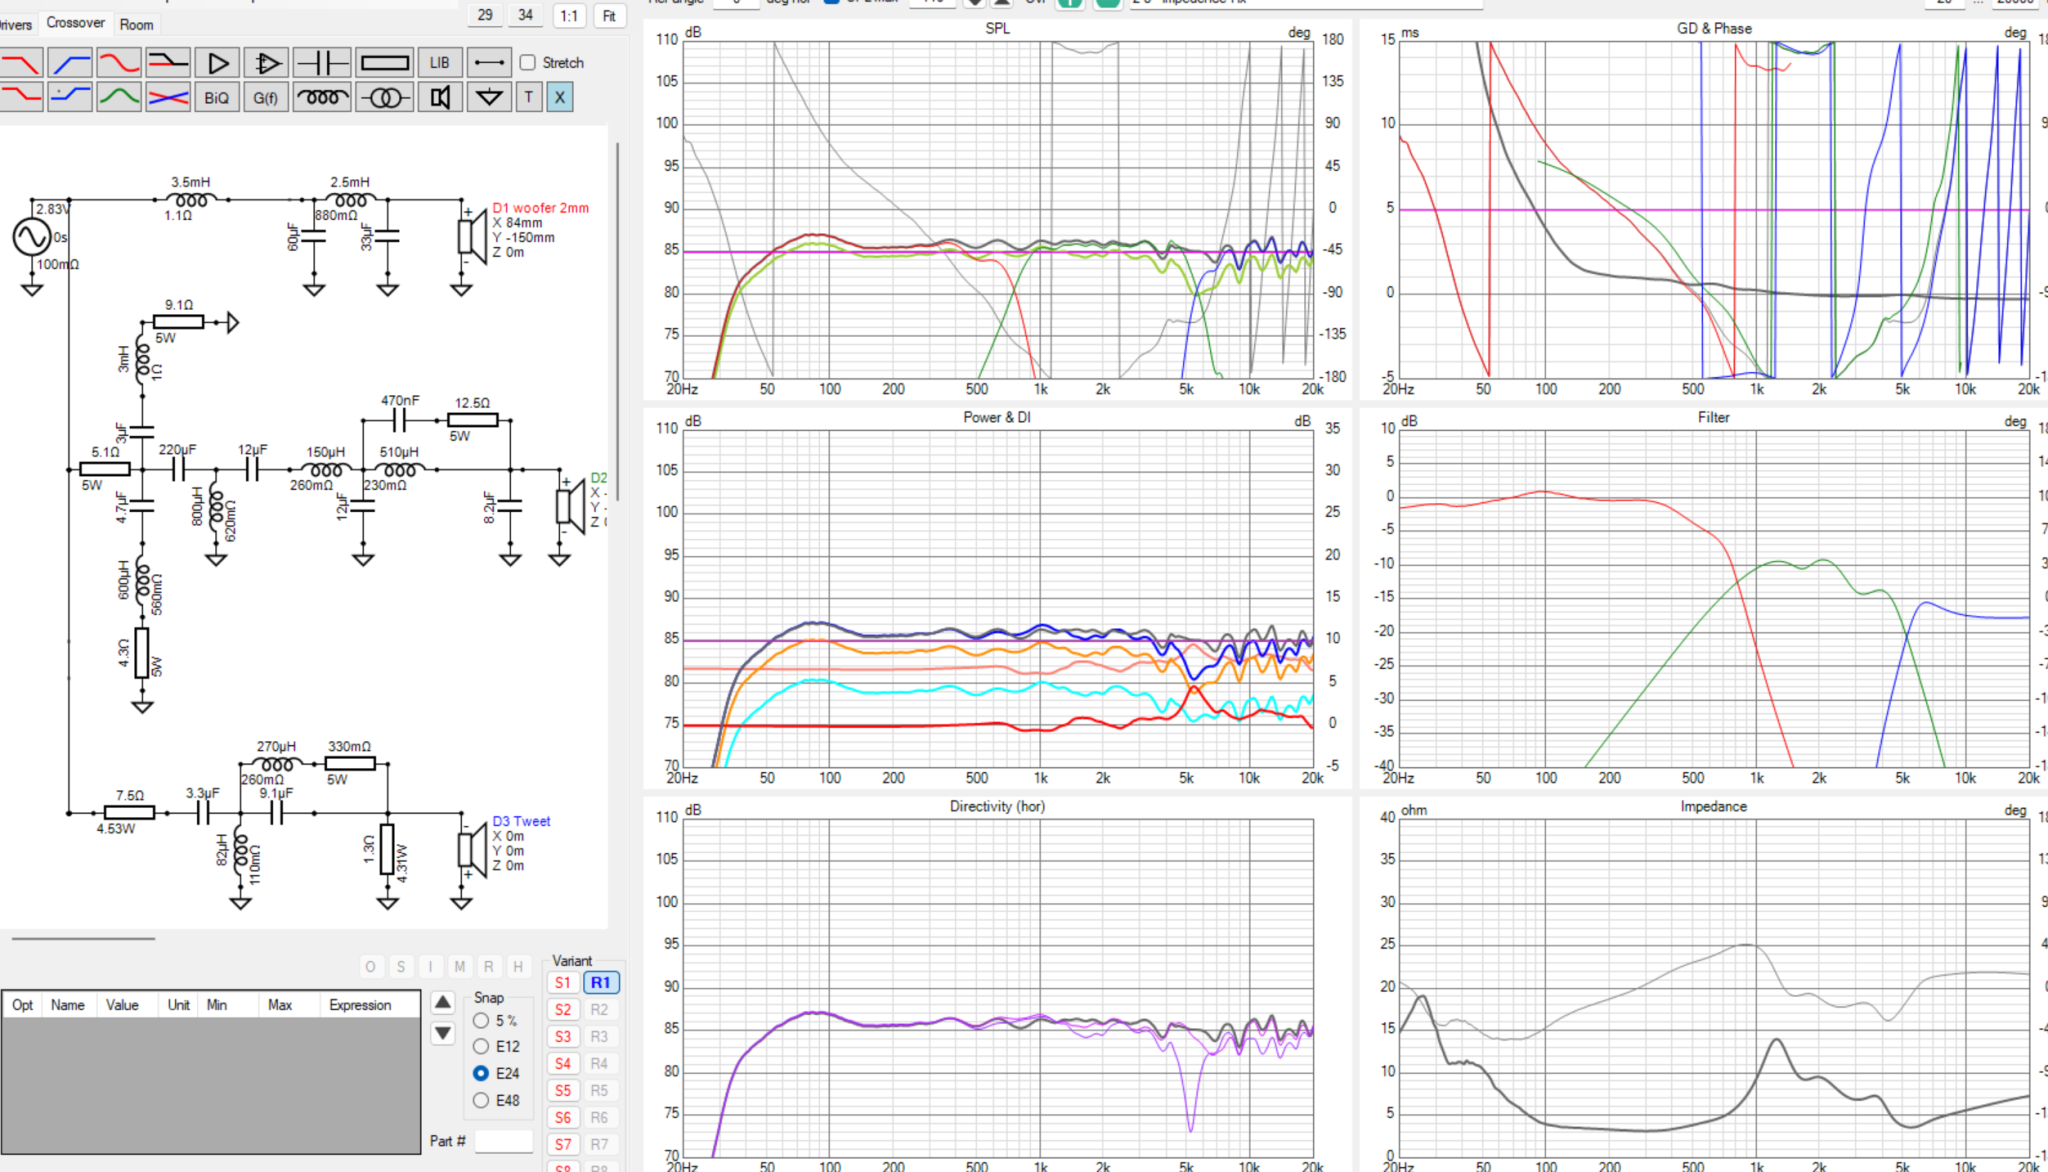Select the D3 Tweet driver in schematic
2048x1172 pixels.
tap(472, 849)
